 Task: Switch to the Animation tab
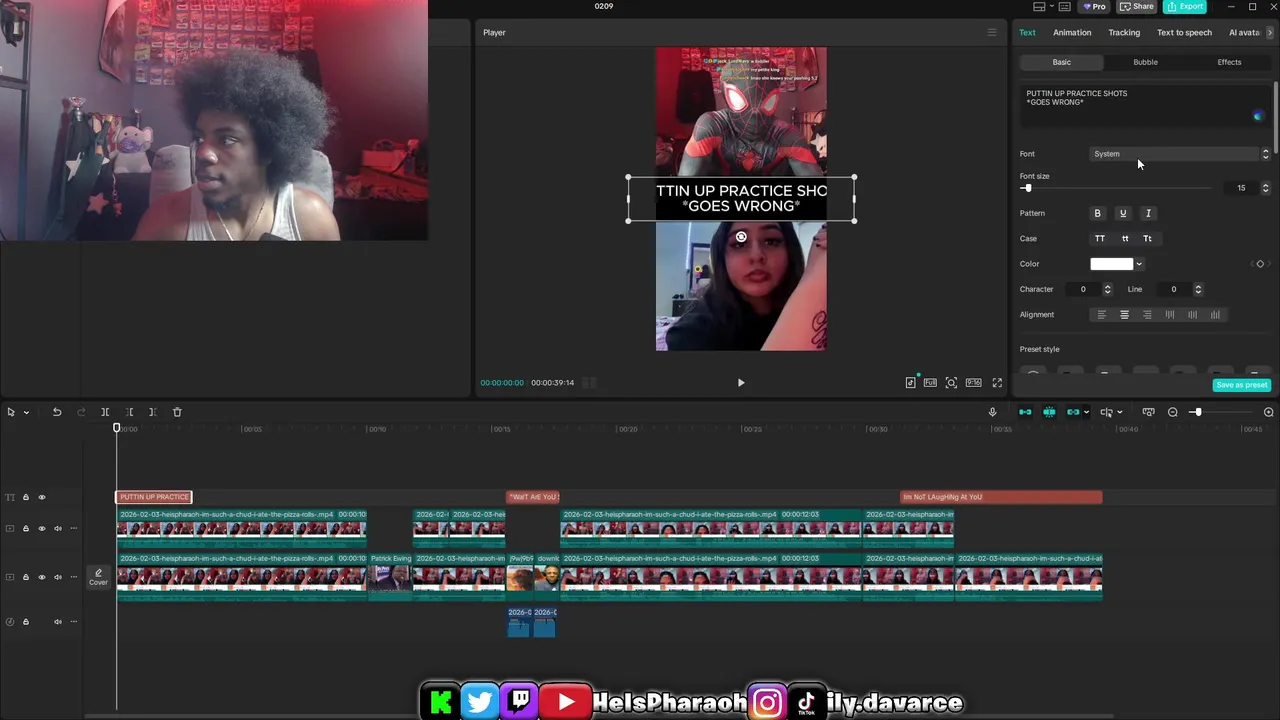(1072, 32)
